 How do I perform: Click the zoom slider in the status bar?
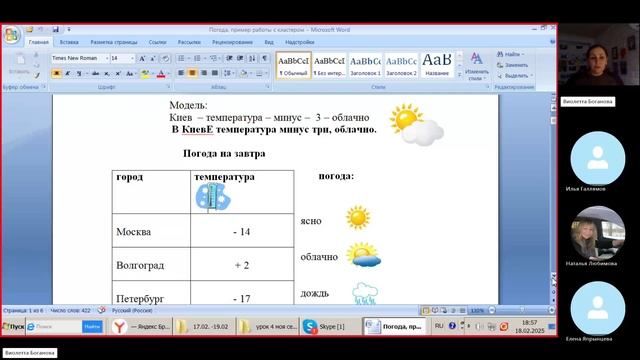point(522,310)
